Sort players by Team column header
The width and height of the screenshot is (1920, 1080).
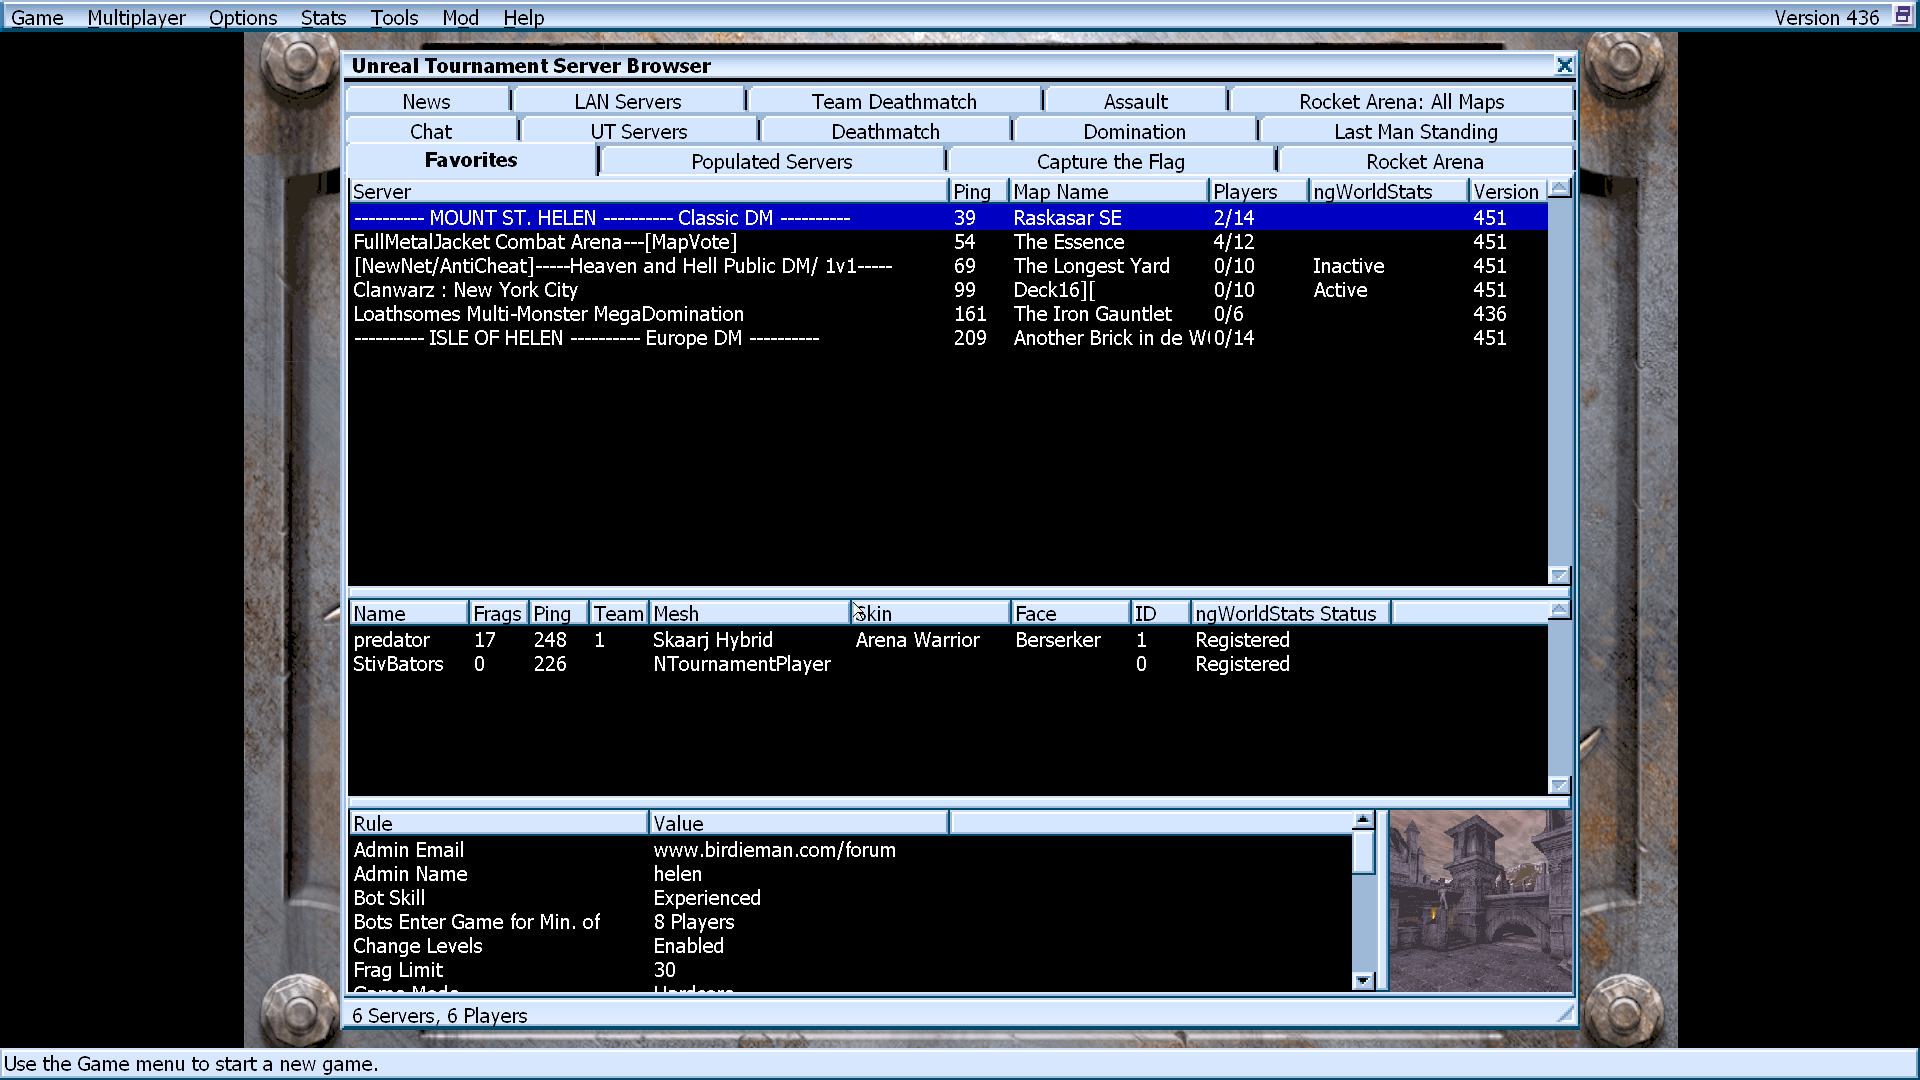[618, 613]
